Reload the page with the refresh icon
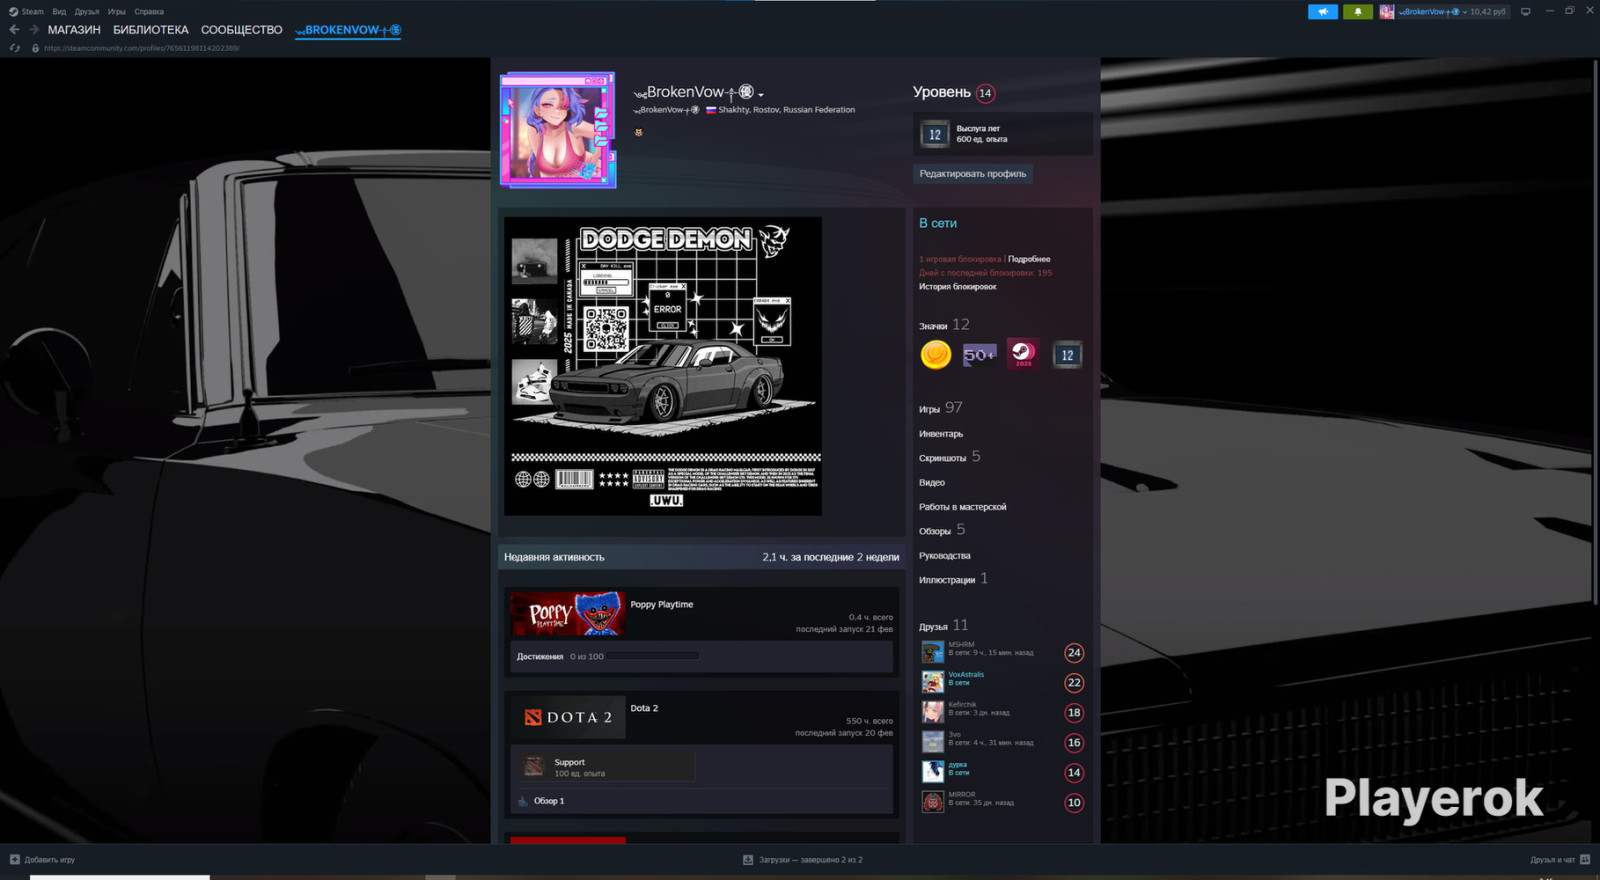Viewport: 1600px width, 880px height. coord(15,48)
